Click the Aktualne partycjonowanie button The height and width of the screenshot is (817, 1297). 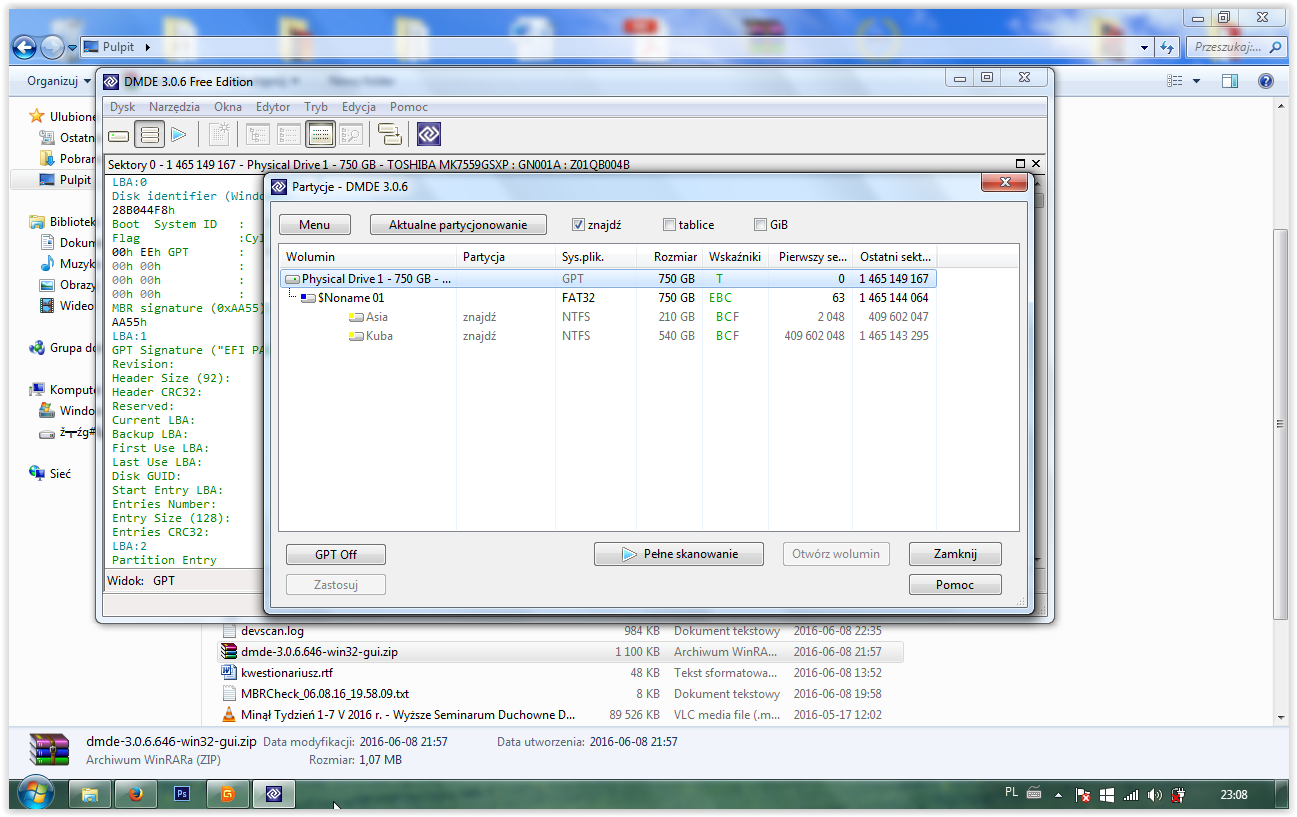pyautogui.click(x=458, y=225)
